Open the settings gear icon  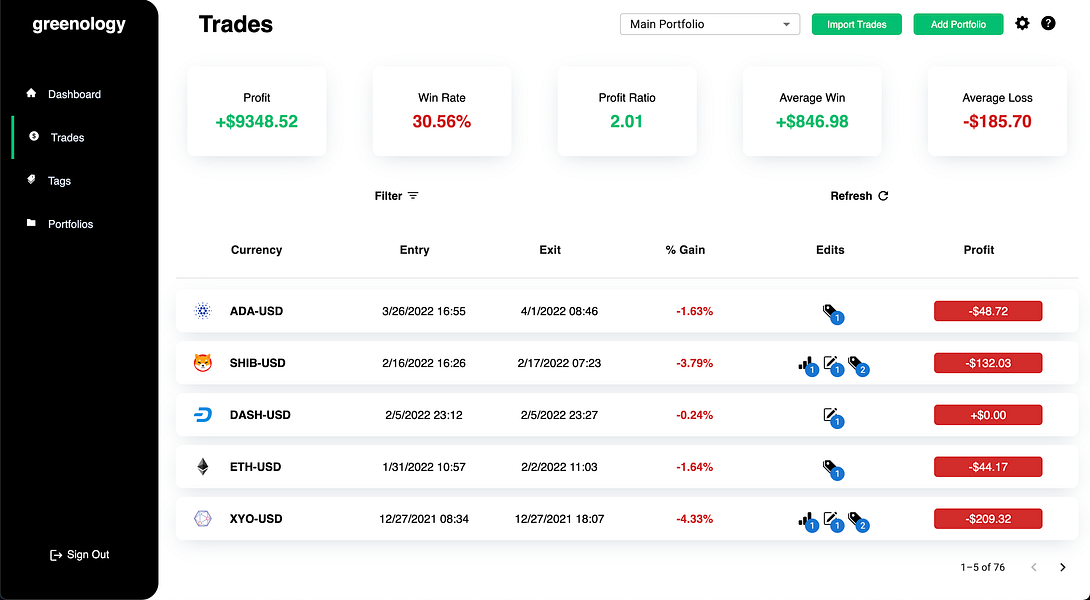pos(1022,23)
